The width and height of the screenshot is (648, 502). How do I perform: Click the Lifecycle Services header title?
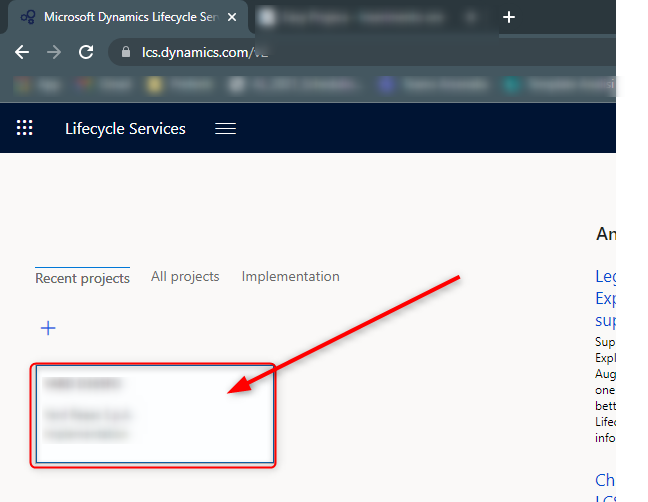click(x=125, y=128)
